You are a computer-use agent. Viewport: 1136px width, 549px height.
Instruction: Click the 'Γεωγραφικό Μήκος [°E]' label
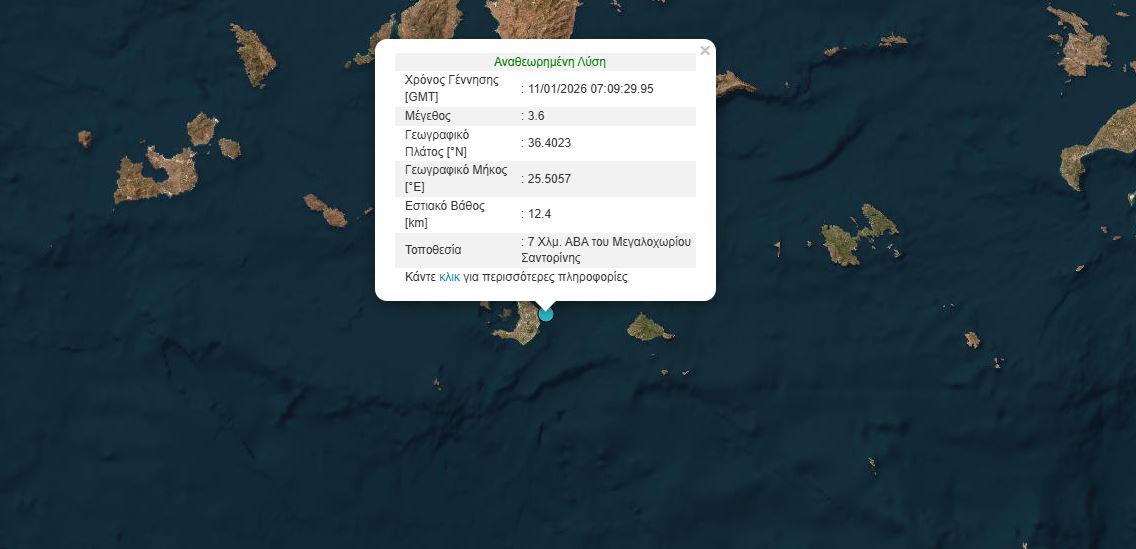coord(456,178)
